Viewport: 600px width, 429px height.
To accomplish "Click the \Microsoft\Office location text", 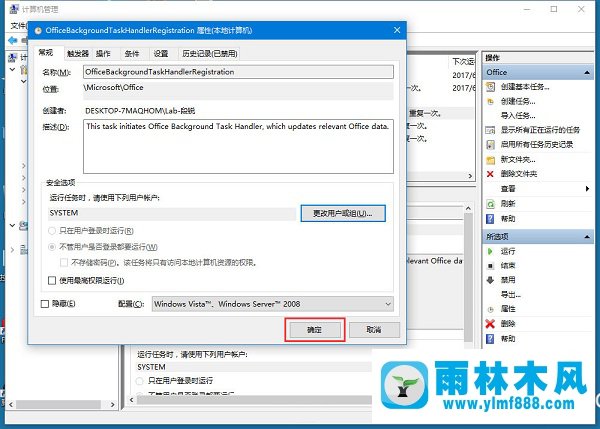I will (x=114, y=87).
